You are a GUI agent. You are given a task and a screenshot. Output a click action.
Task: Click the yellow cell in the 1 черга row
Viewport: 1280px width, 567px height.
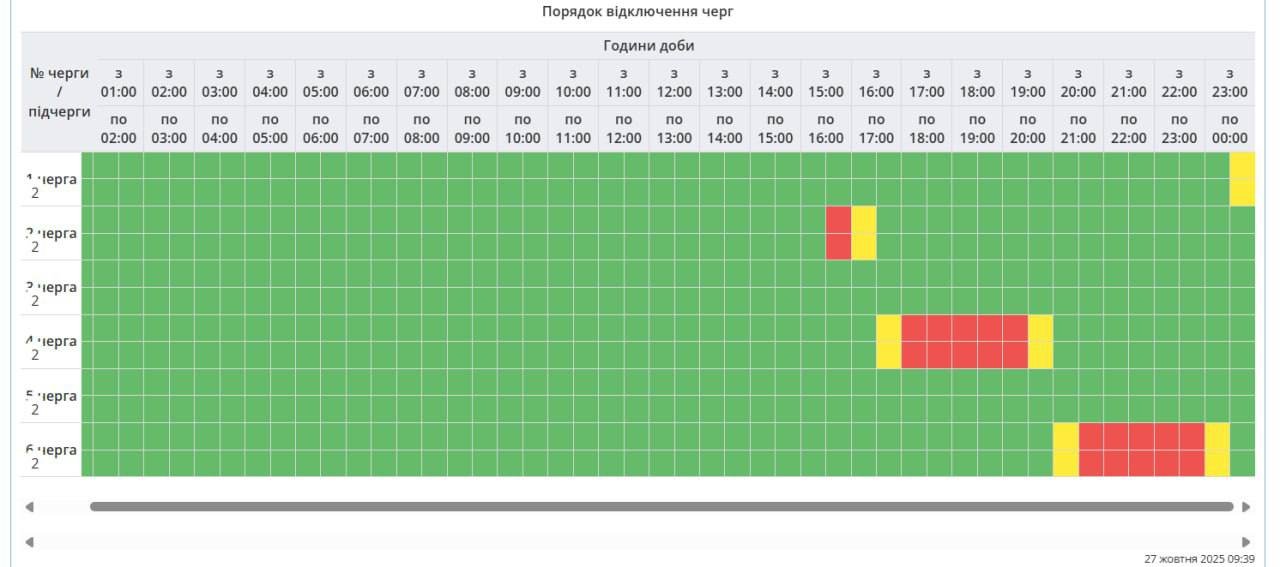1242,179
